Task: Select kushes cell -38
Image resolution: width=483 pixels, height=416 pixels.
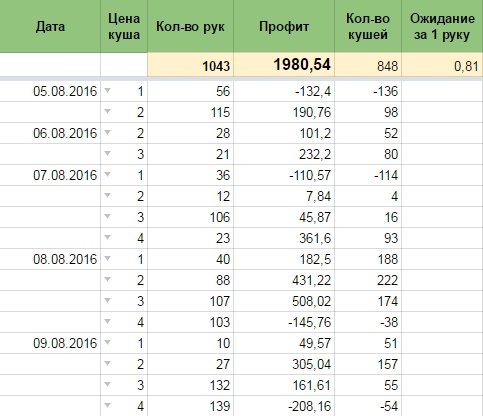Action: pos(368,322)
